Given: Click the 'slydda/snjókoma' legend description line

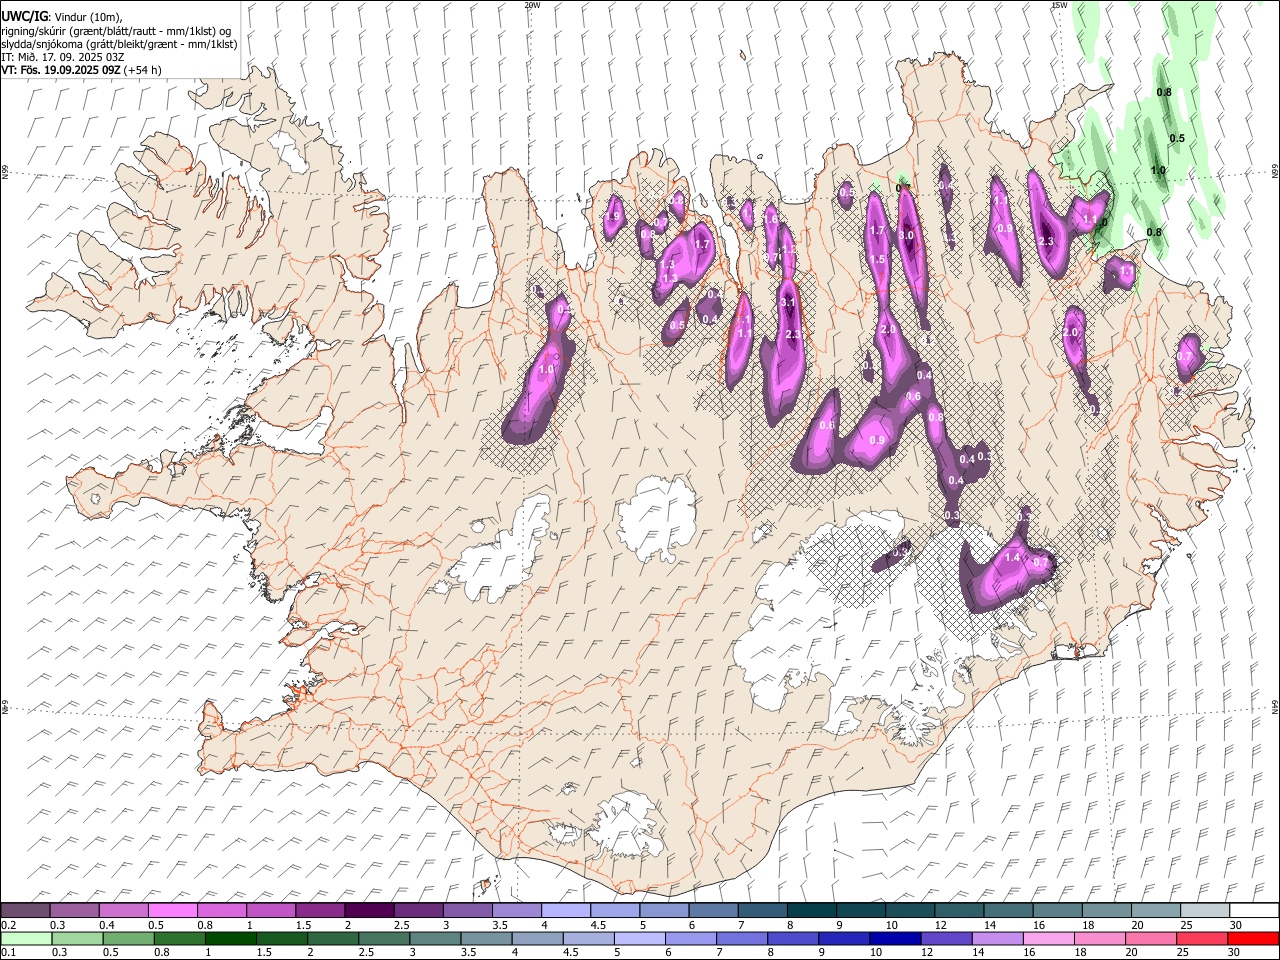Looking at the screenshot, I should (x=119, y=44).
